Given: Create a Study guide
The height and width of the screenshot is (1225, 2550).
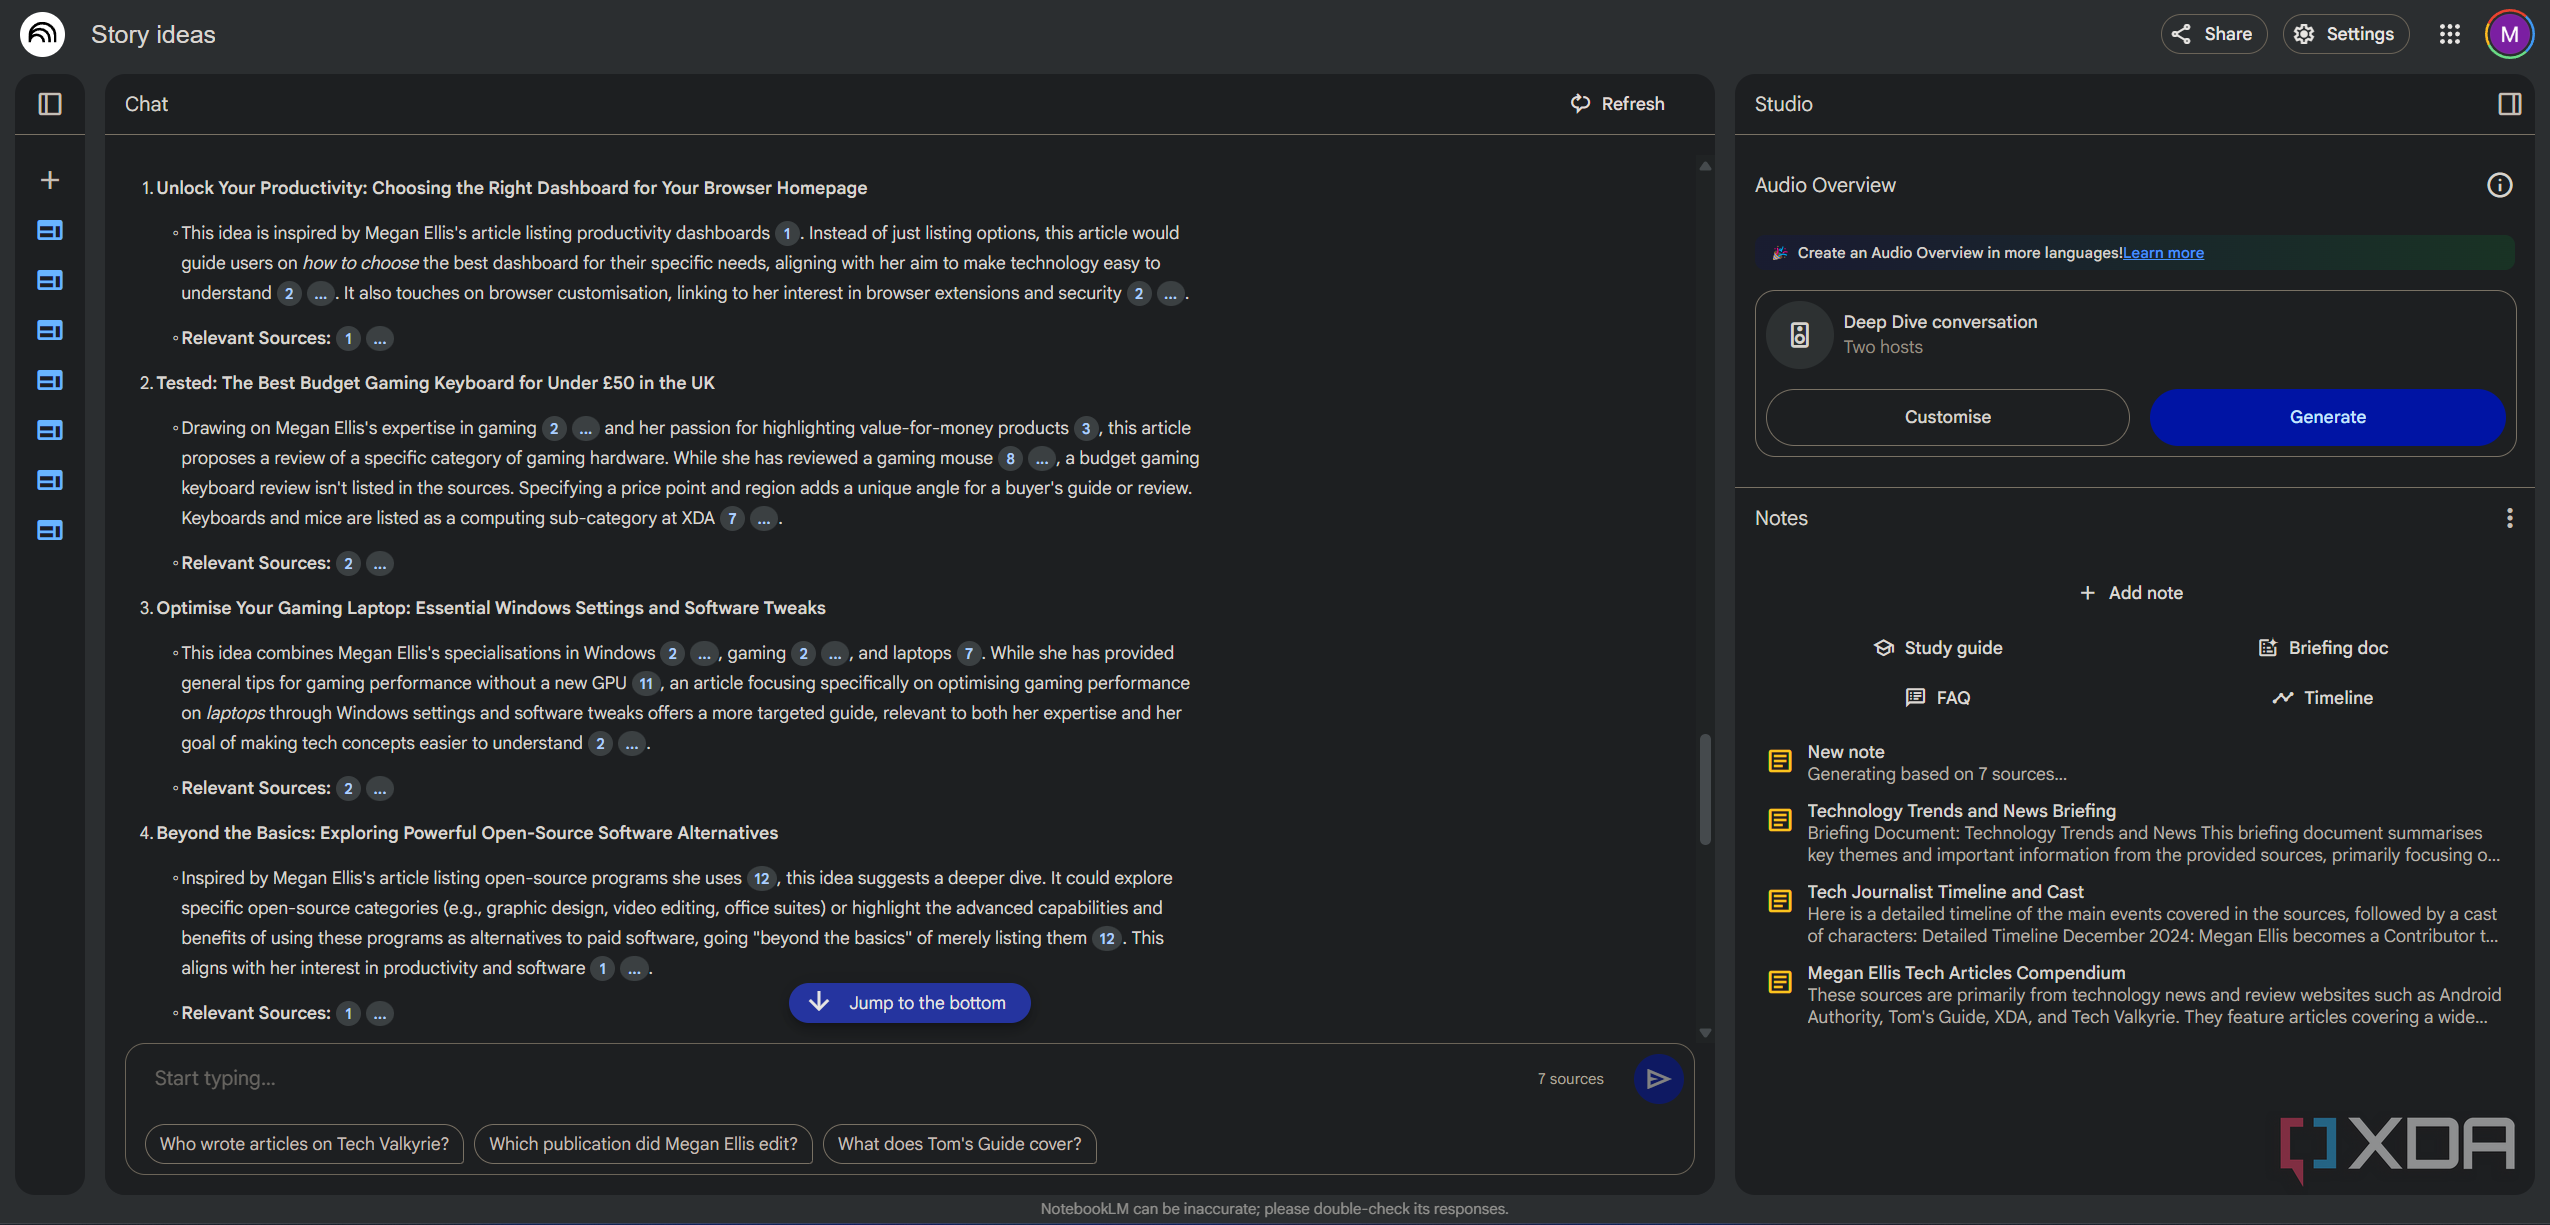Looking at the screenshot, I should tap(1938, 648).
